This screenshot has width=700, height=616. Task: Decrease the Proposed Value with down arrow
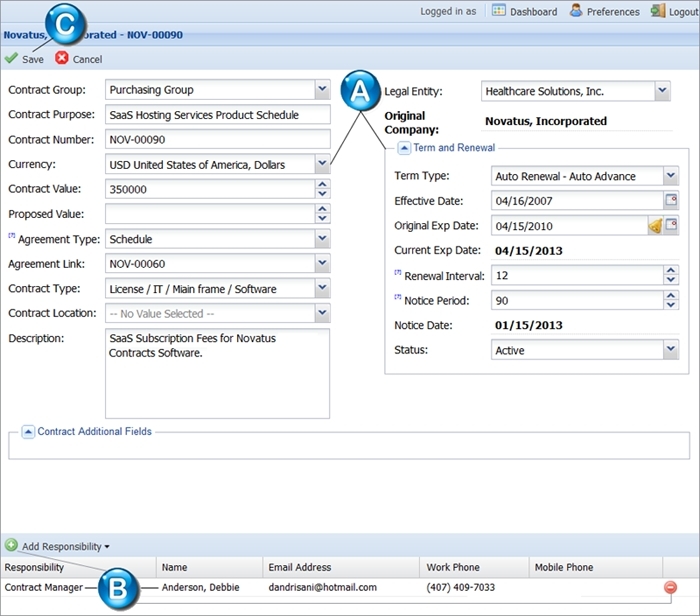(322, 219)
